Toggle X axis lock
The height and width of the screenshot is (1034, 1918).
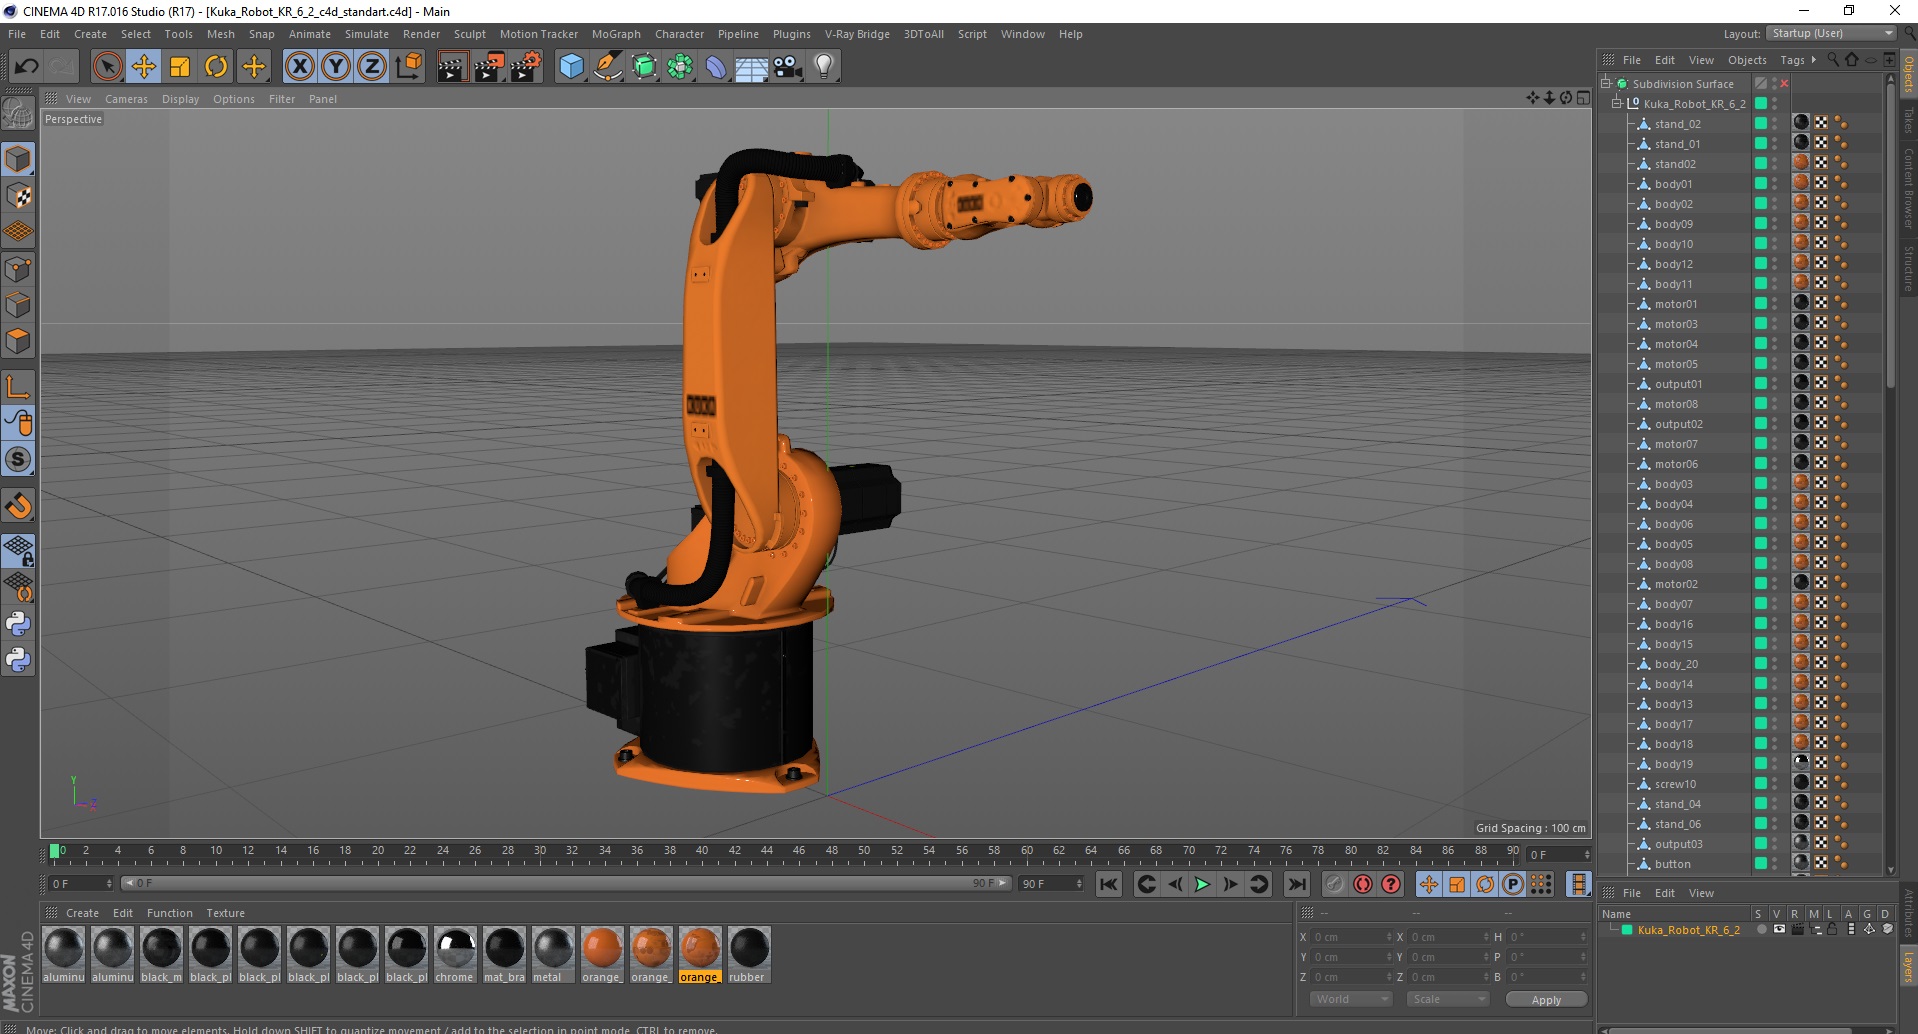pyautogui.click(x=299, y=67)
